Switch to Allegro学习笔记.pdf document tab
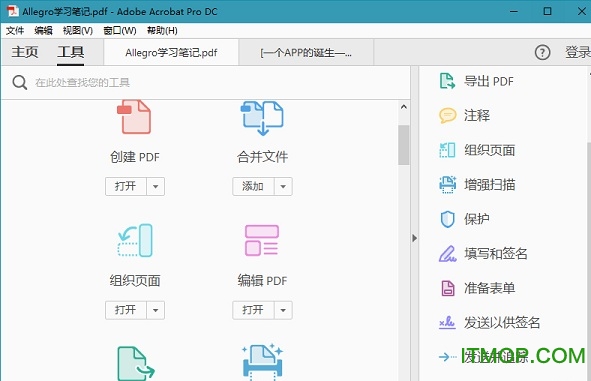The width and height of the screenshot is (591, 381). coord(171,52)
